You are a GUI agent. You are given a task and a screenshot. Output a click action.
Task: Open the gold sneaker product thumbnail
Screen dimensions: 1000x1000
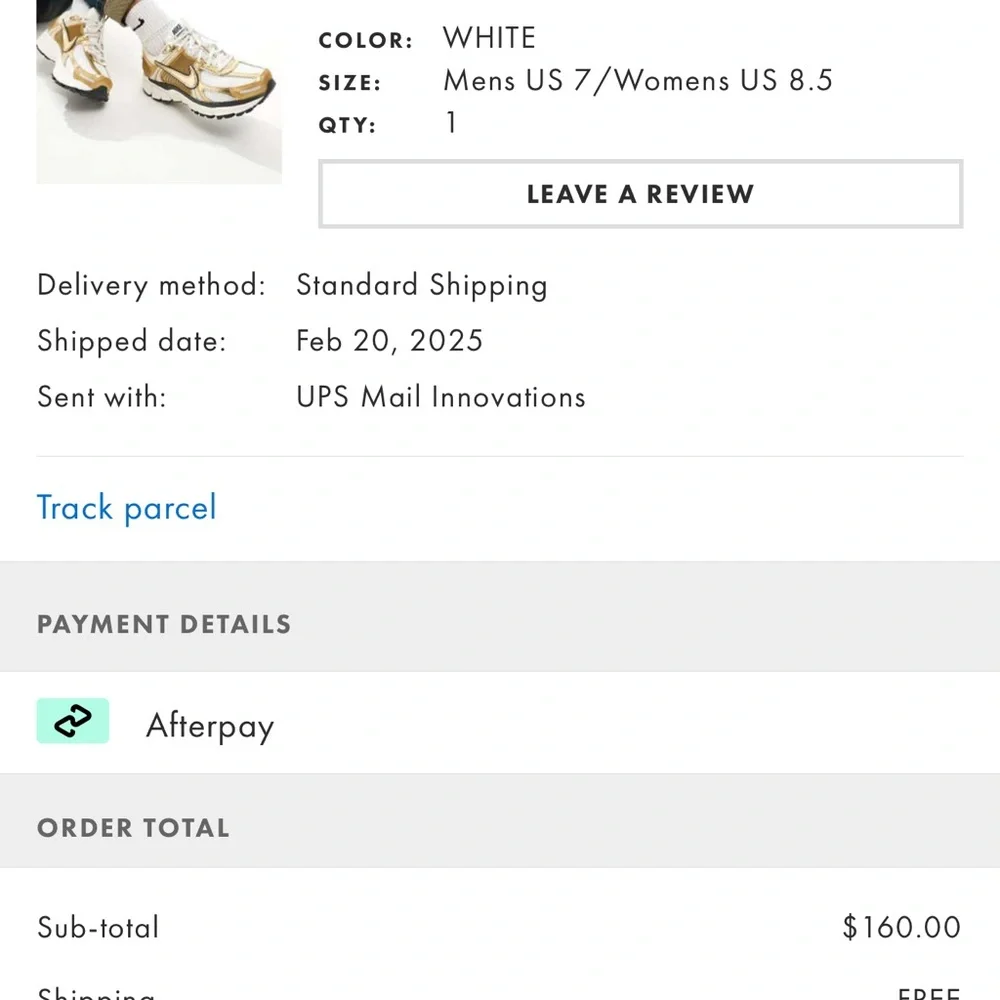159,92
